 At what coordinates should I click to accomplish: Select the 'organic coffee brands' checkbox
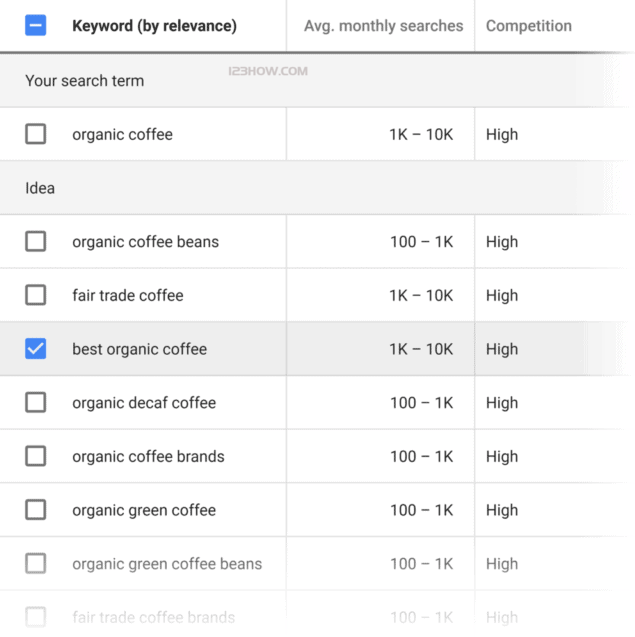click(35, 456)
